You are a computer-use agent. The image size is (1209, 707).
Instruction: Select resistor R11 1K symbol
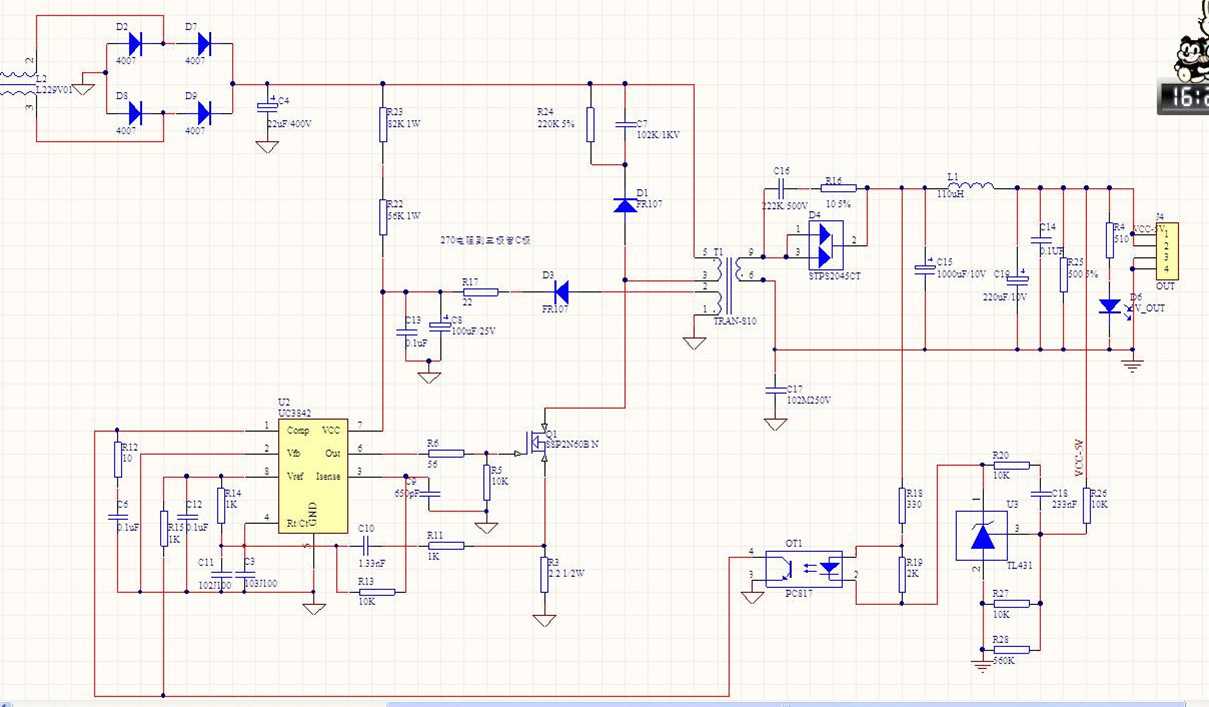(x=445, y=545)
